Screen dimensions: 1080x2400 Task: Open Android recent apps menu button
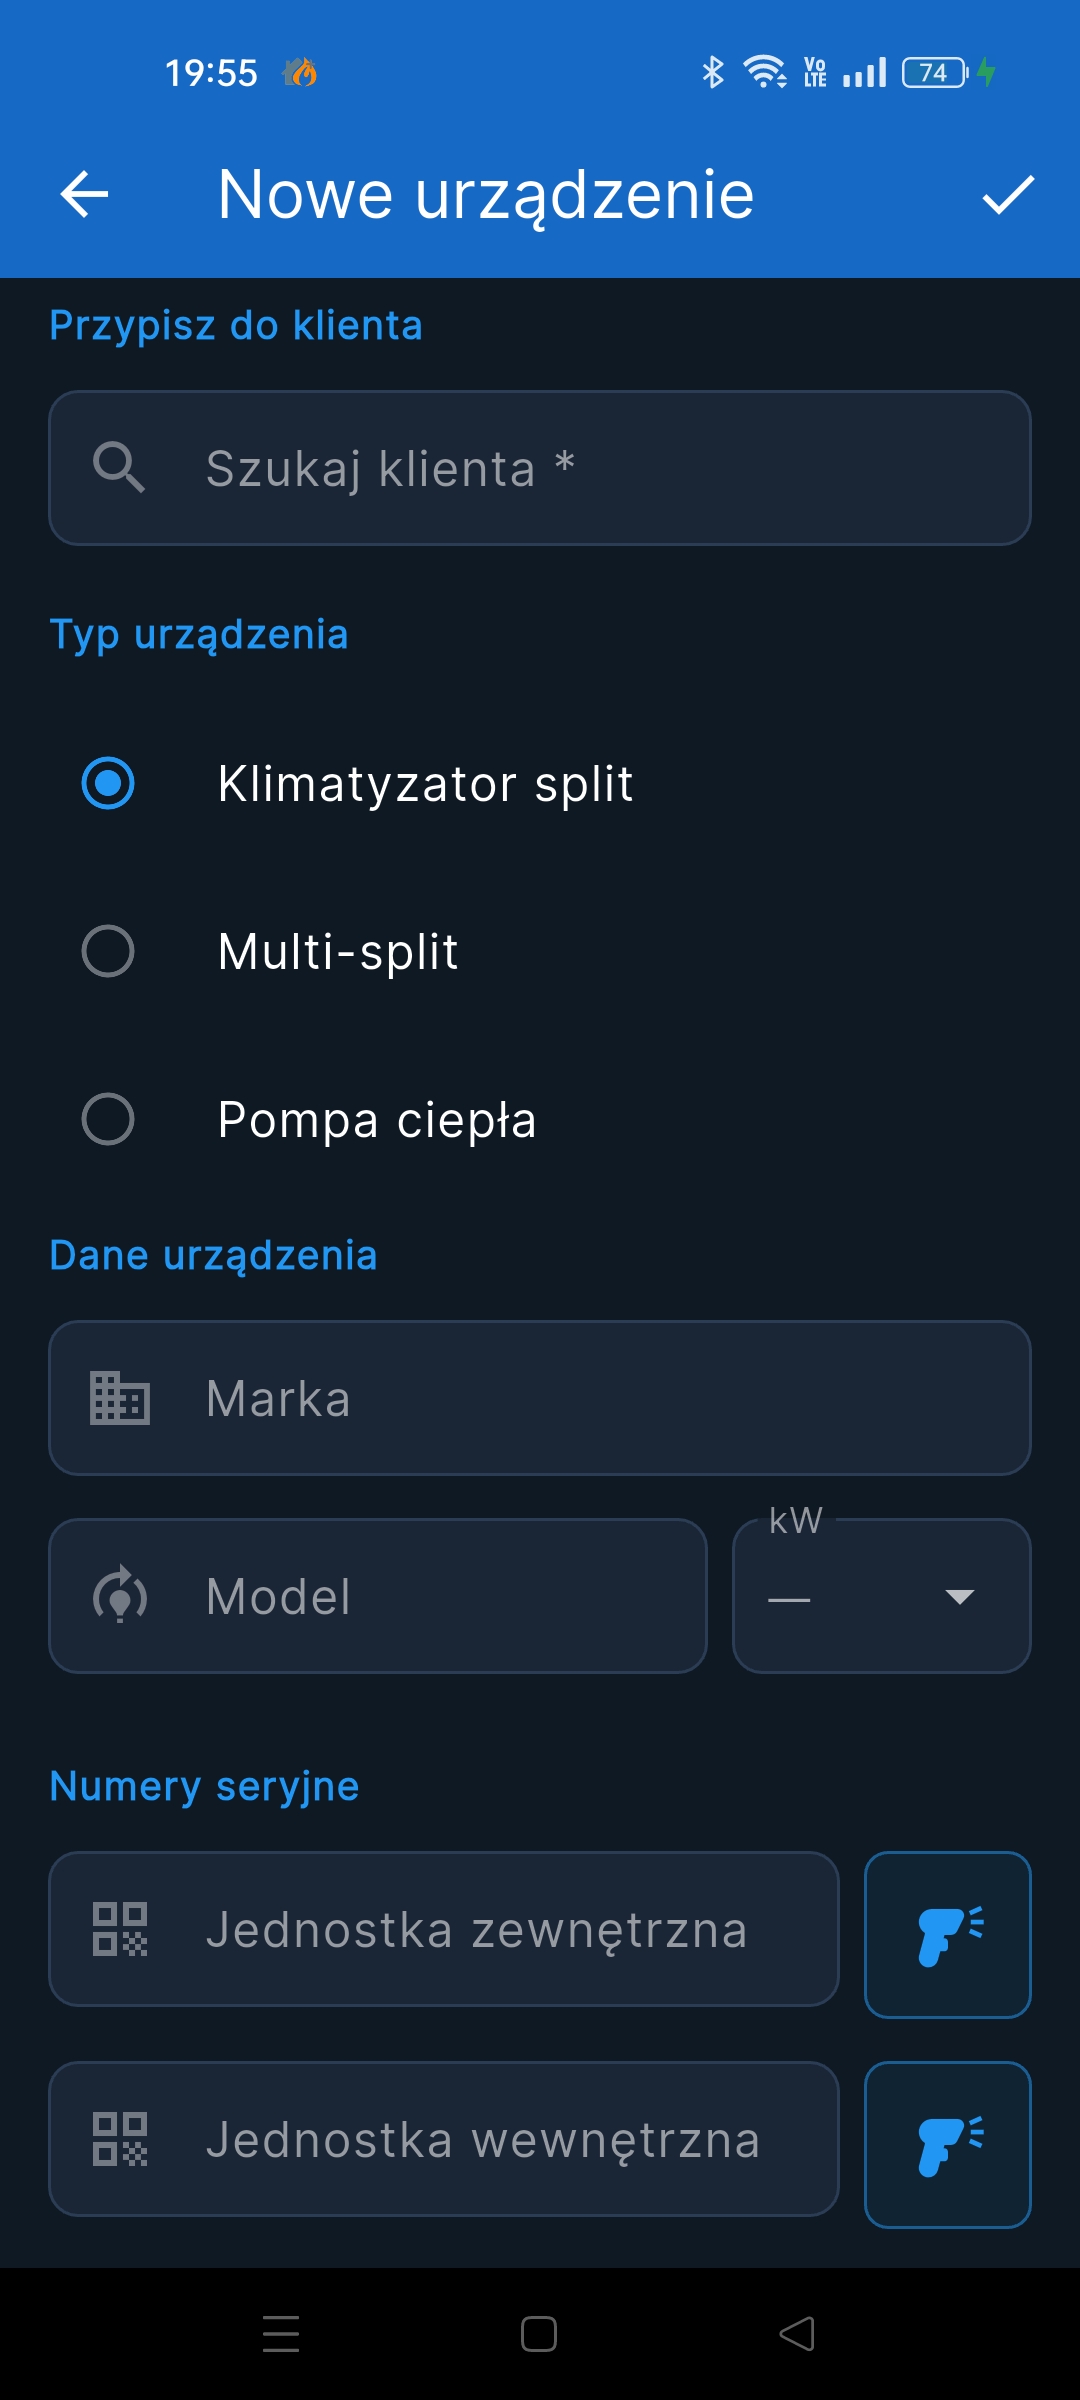tap(281, 2334)
